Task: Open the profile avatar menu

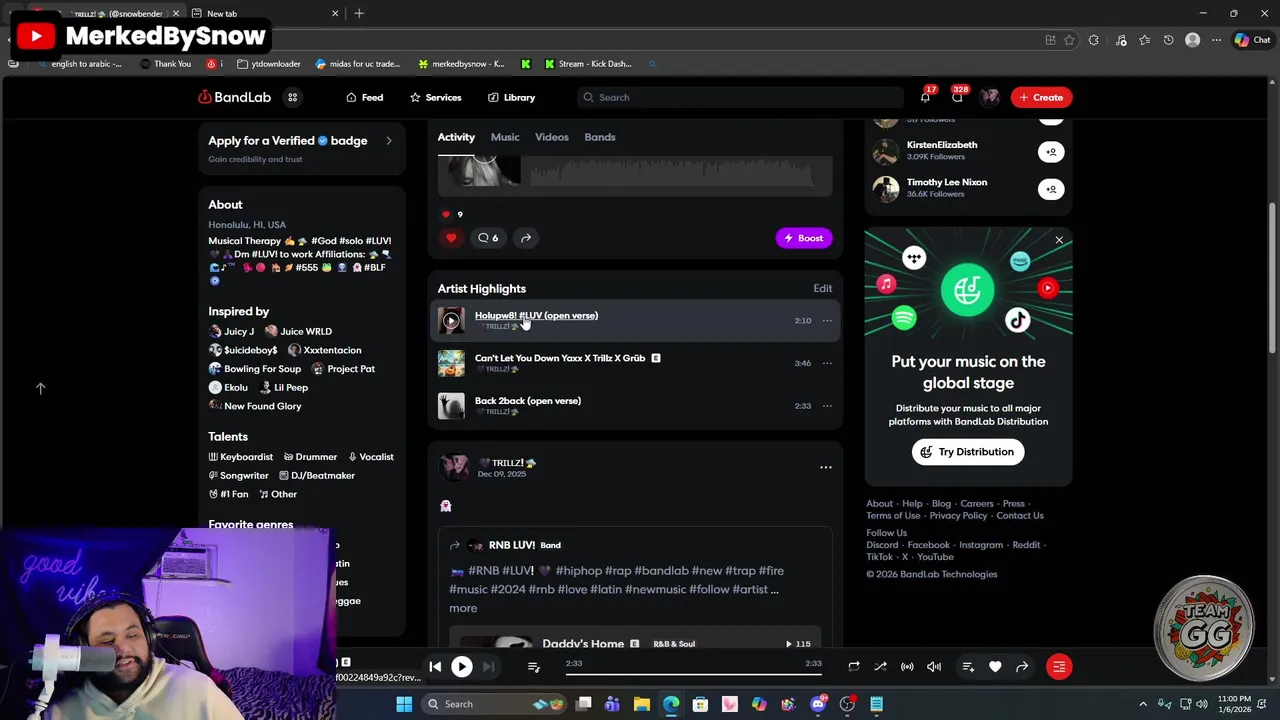Action: pos(990,97)
